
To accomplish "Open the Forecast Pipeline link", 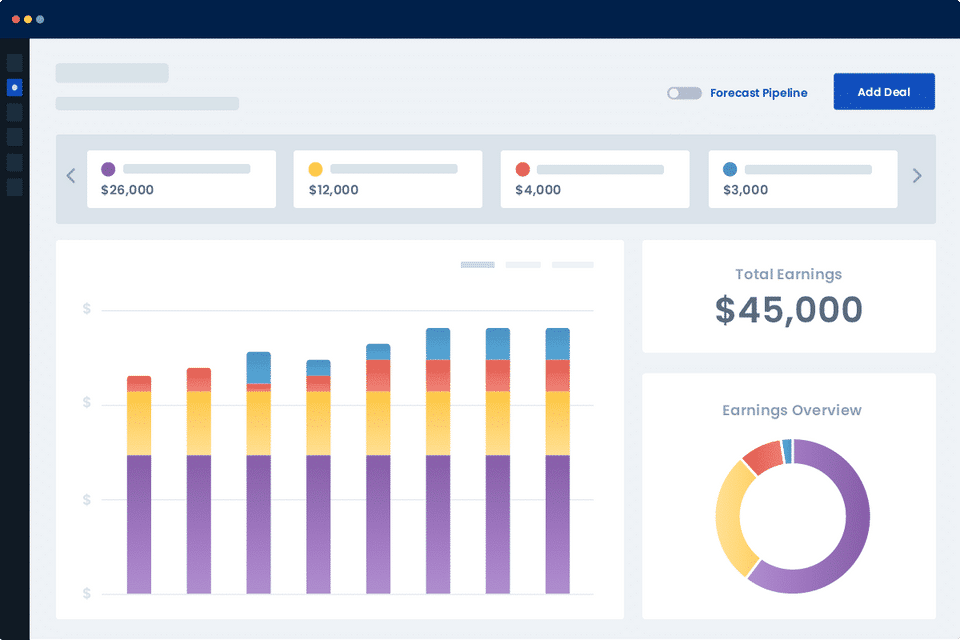I will (x=759, y=93).
